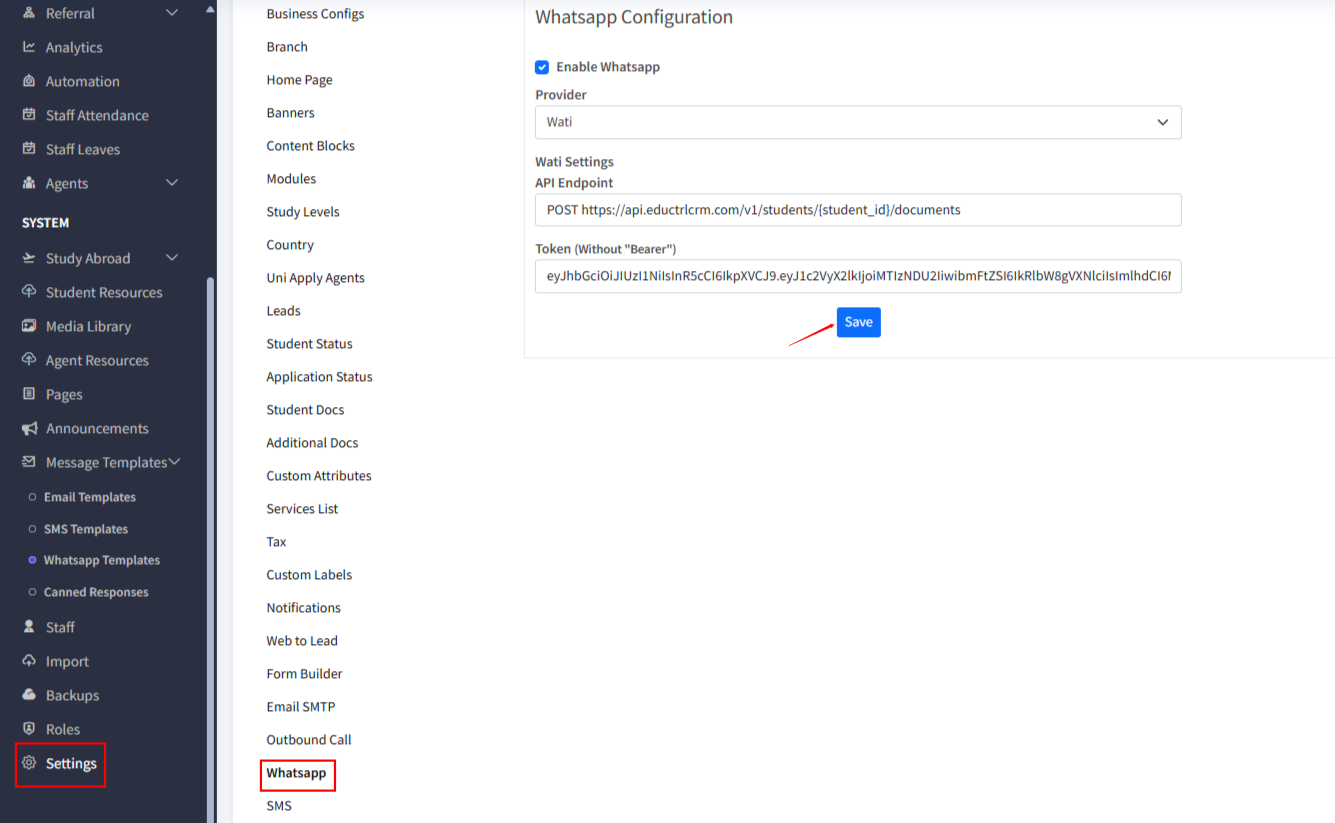
Task: Expand the Agents menu chevron
Action: pos(171,183)
